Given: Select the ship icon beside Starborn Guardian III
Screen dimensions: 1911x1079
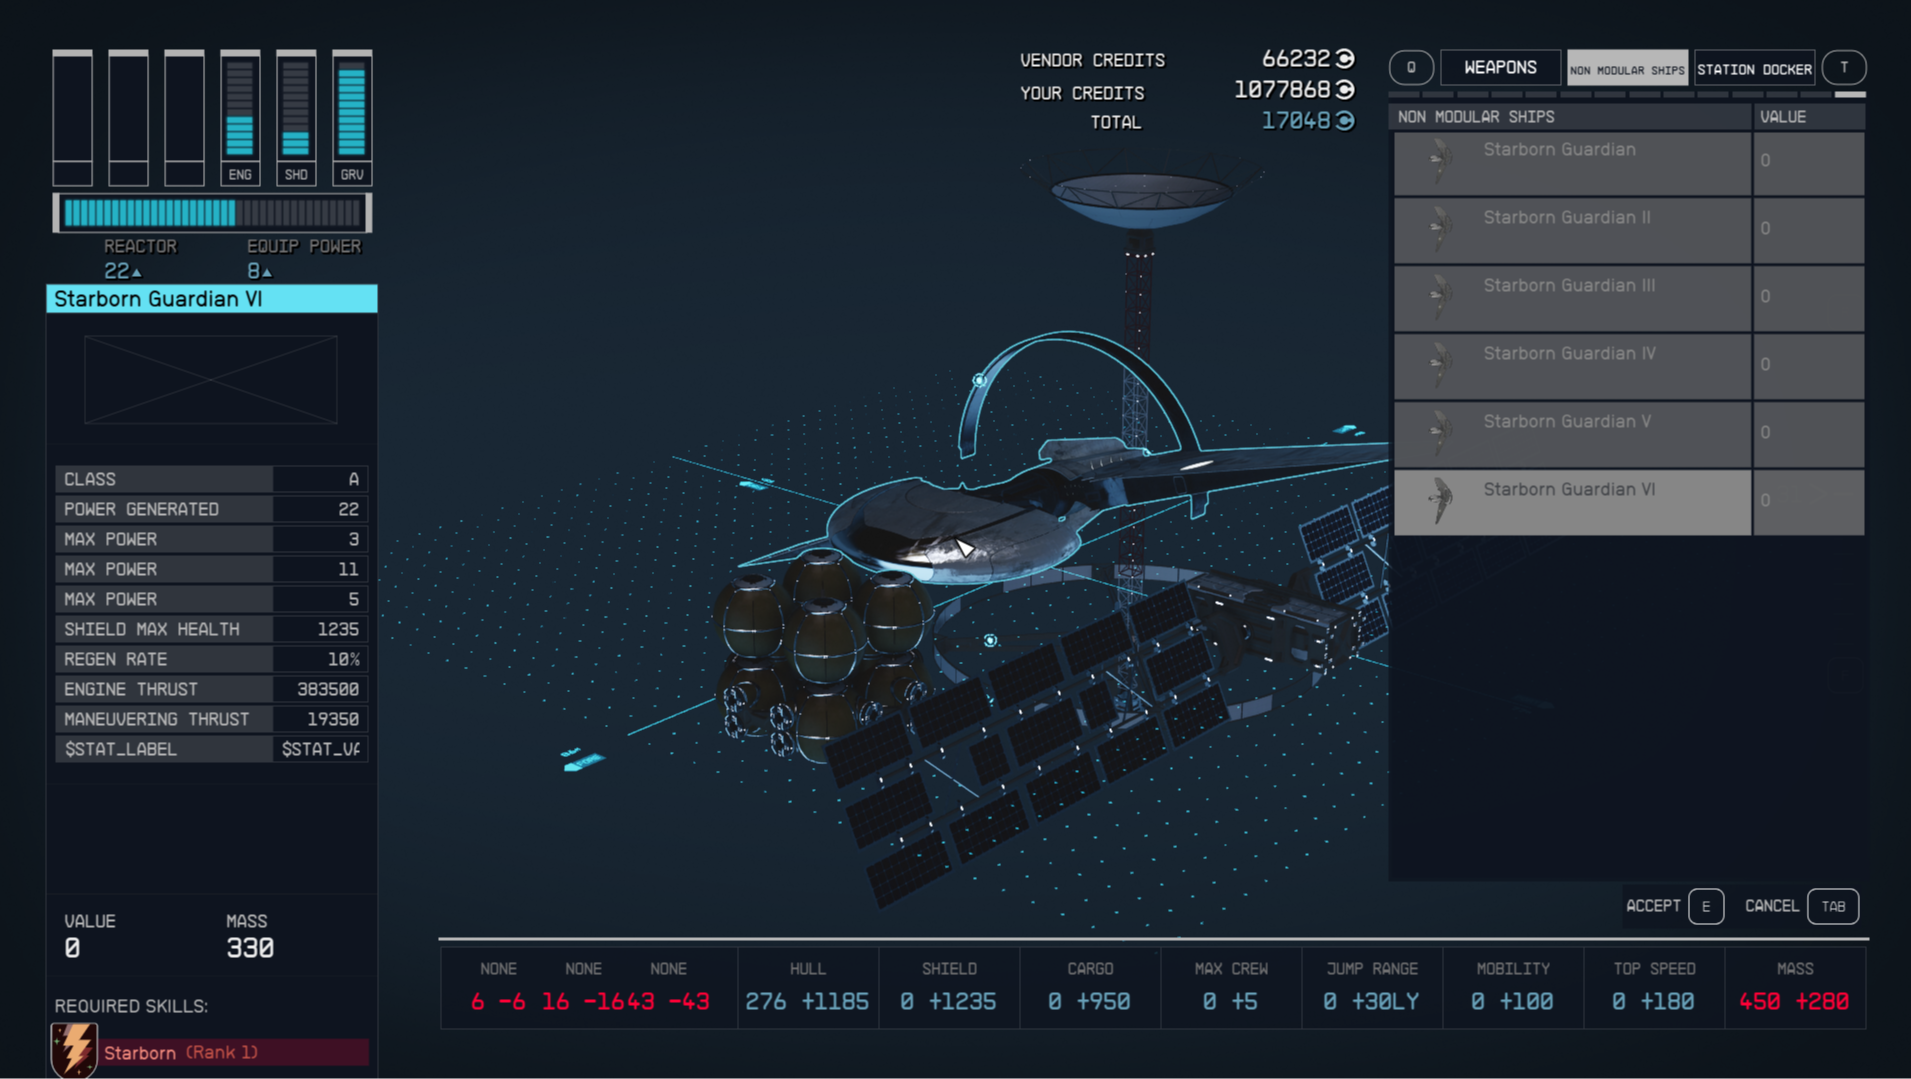Looking at the screenshot, I should click(1440, 296).
